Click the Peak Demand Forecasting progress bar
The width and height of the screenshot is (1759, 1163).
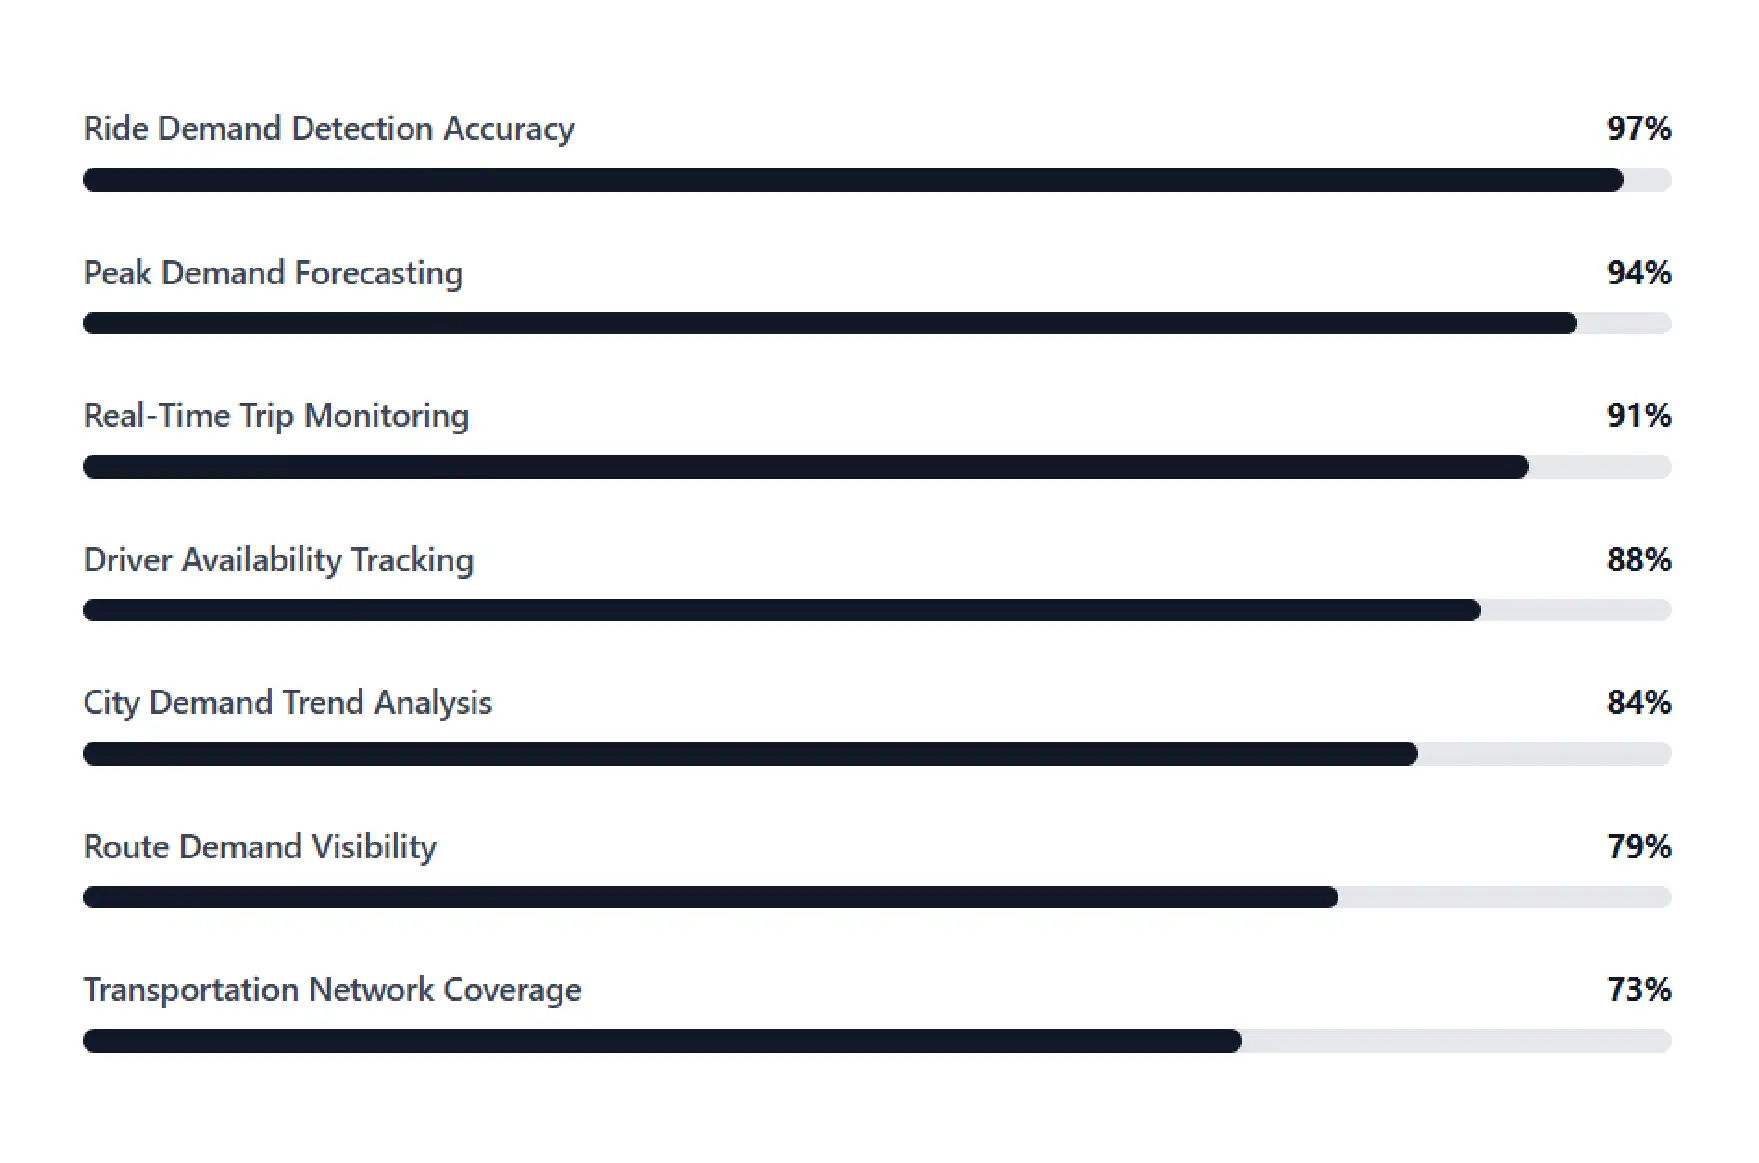[877, 323]
